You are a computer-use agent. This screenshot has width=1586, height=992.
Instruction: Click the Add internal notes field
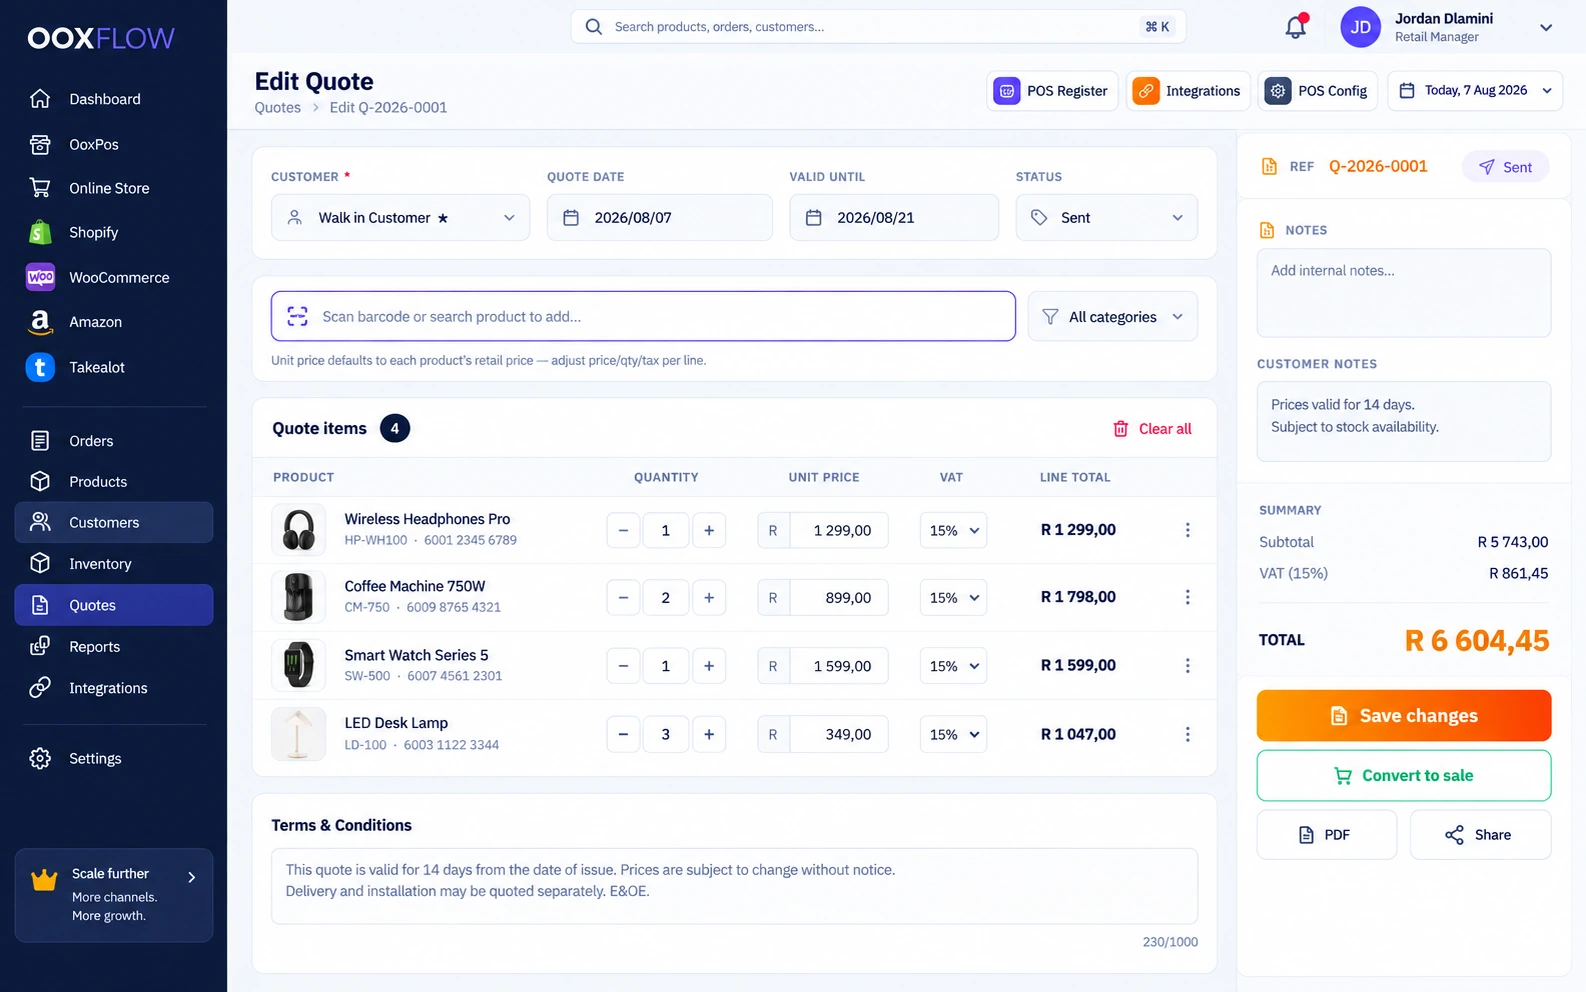[x=1403, y=293]
